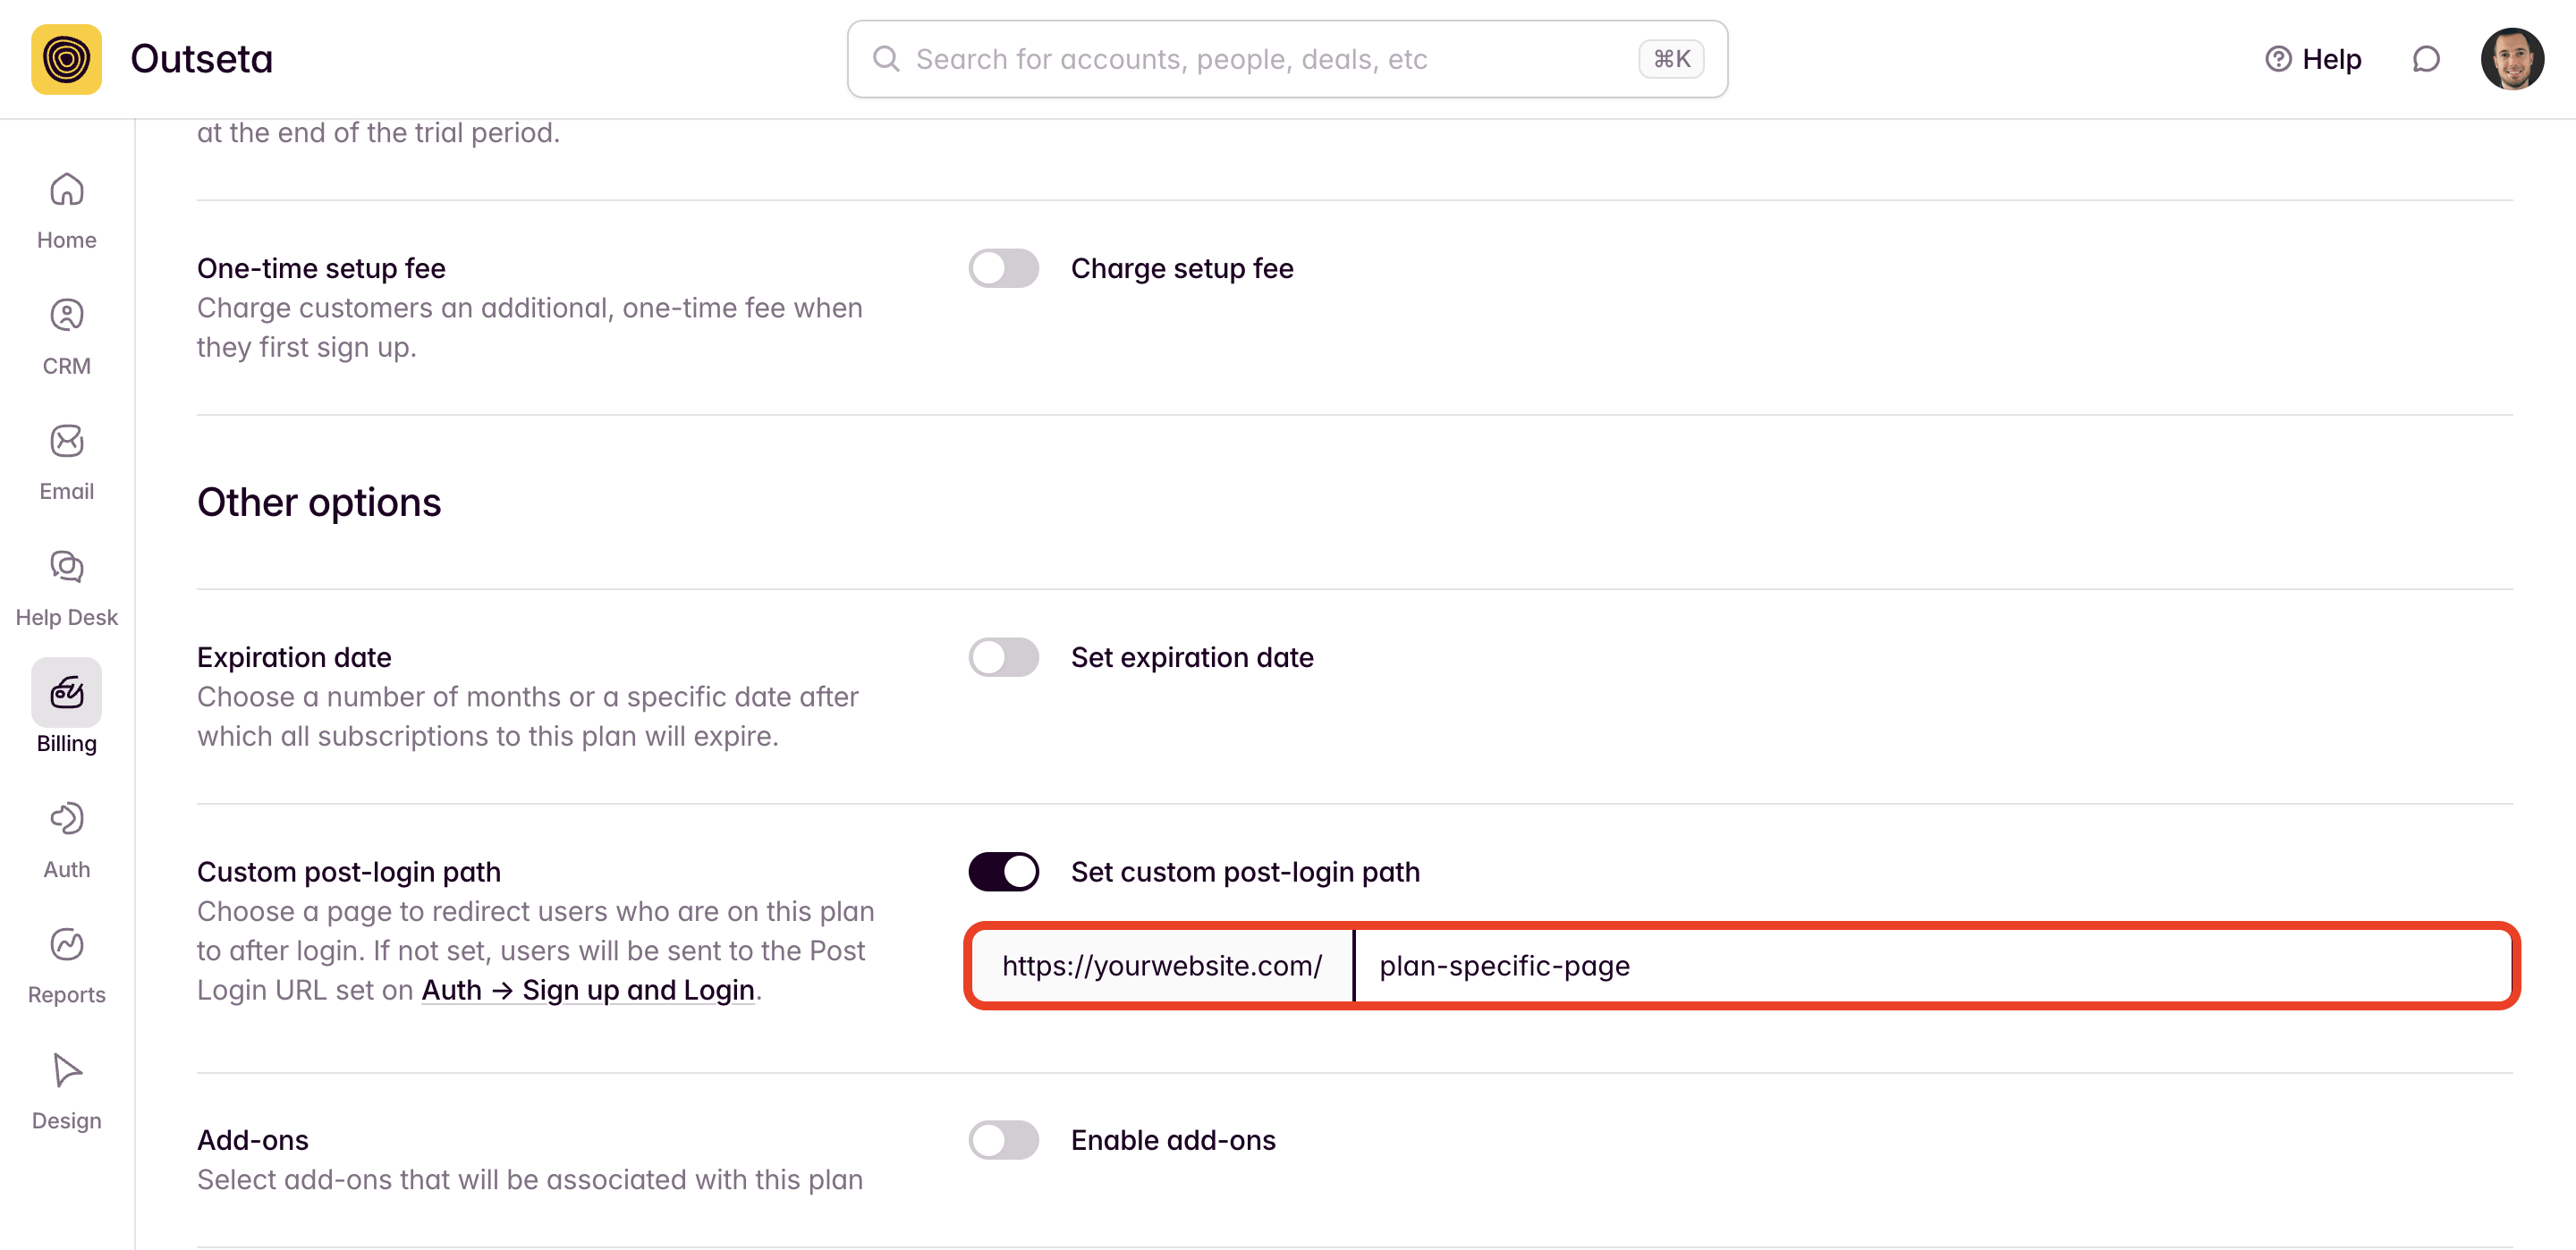
Task: Open the Email section icon
Action: tap(66, 441)
